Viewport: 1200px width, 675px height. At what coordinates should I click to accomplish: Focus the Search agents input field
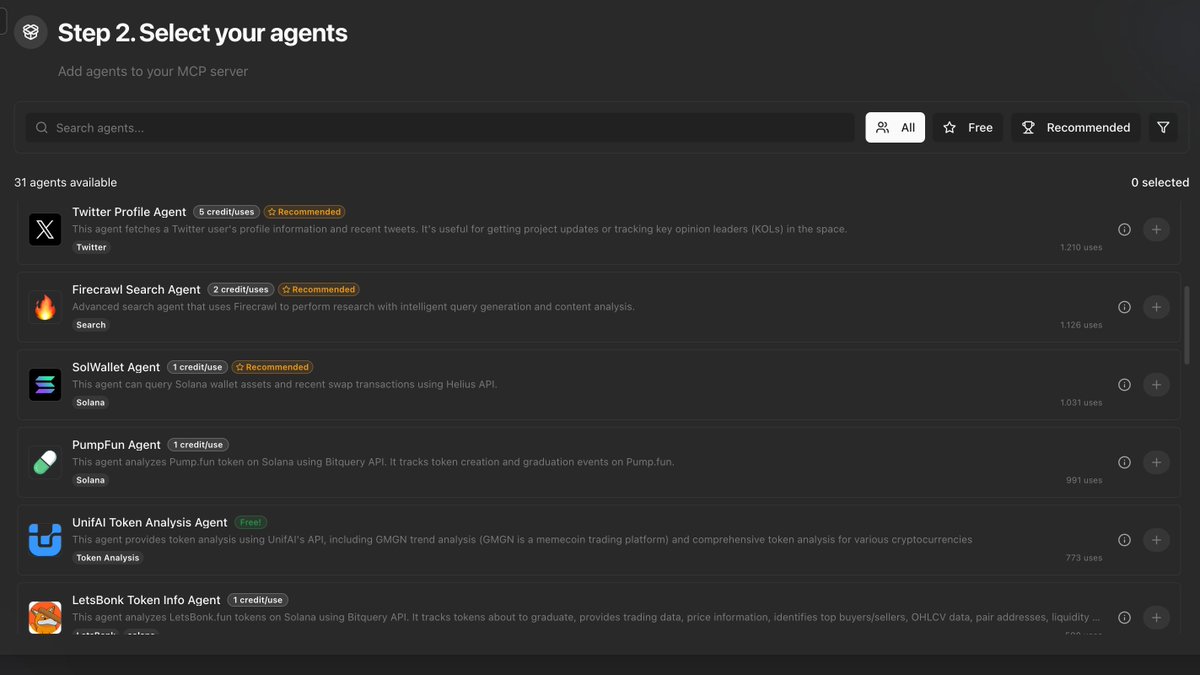440,128
